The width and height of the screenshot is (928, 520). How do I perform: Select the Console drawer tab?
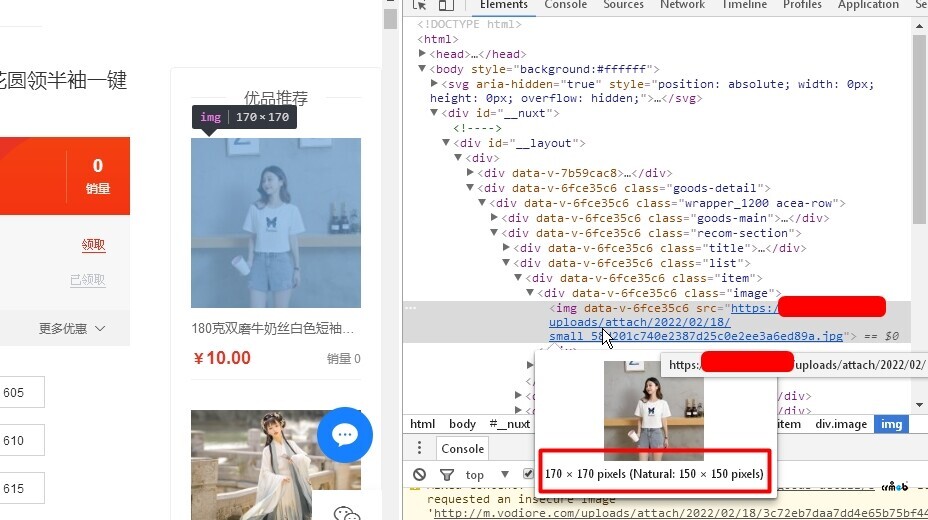462,448
